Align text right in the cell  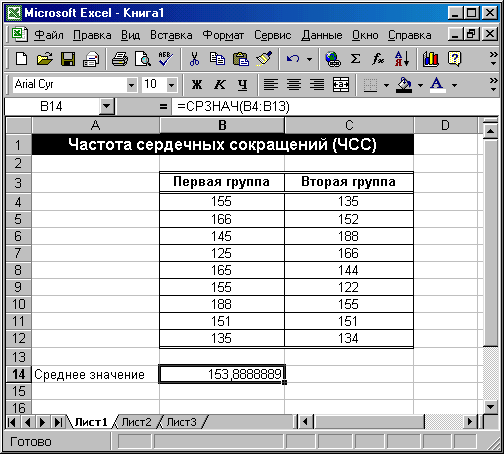click(x=317, y=84)
